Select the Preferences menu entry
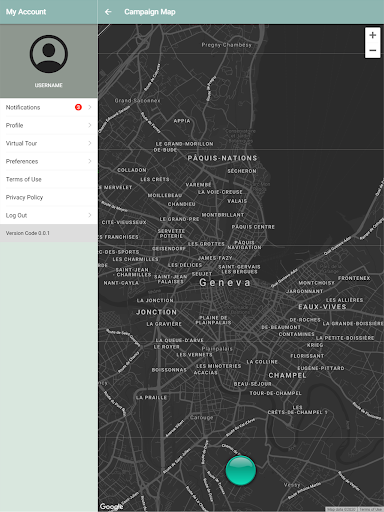The width and height of the screenshot is (384, 512). pos(49,161)
